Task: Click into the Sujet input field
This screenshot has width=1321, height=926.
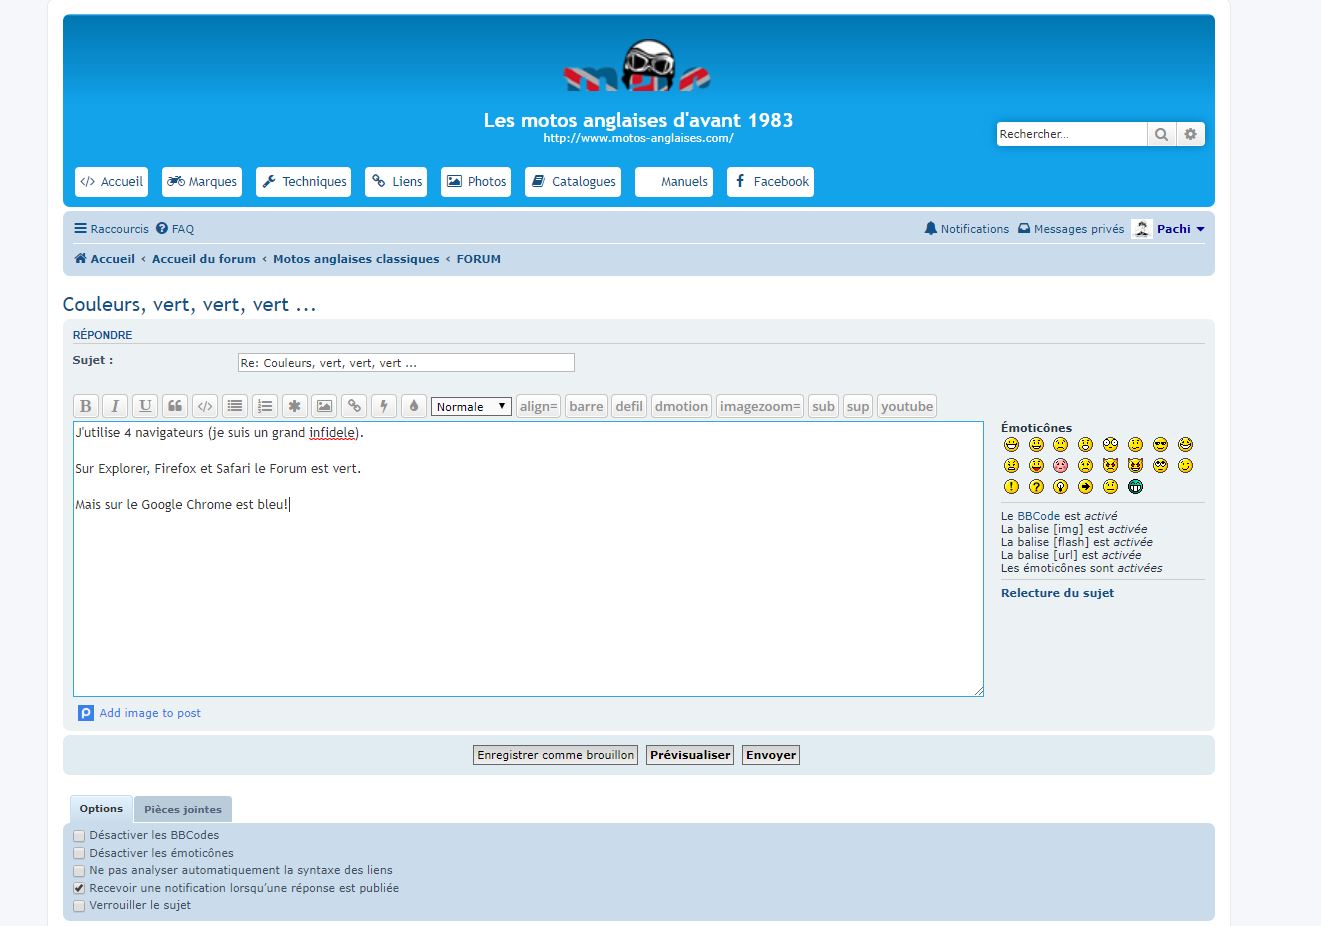Action: 406,363
